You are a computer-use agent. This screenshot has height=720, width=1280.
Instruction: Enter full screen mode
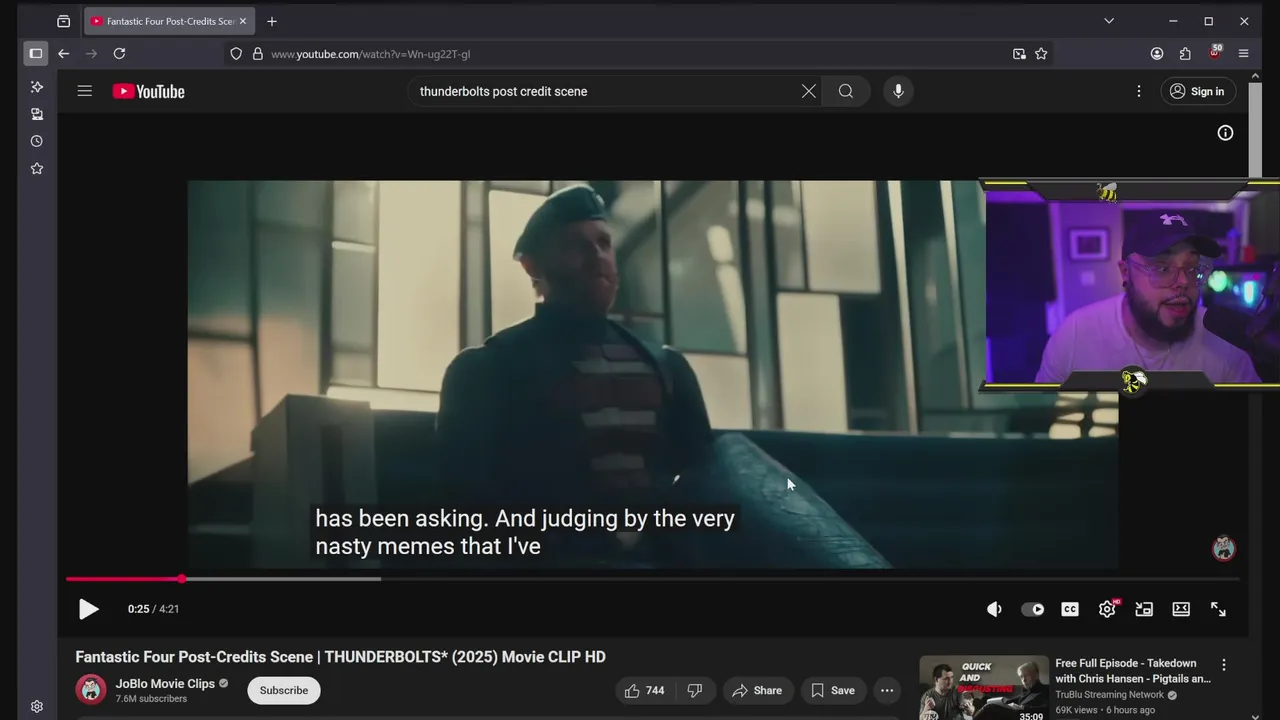pos(1218,609)
